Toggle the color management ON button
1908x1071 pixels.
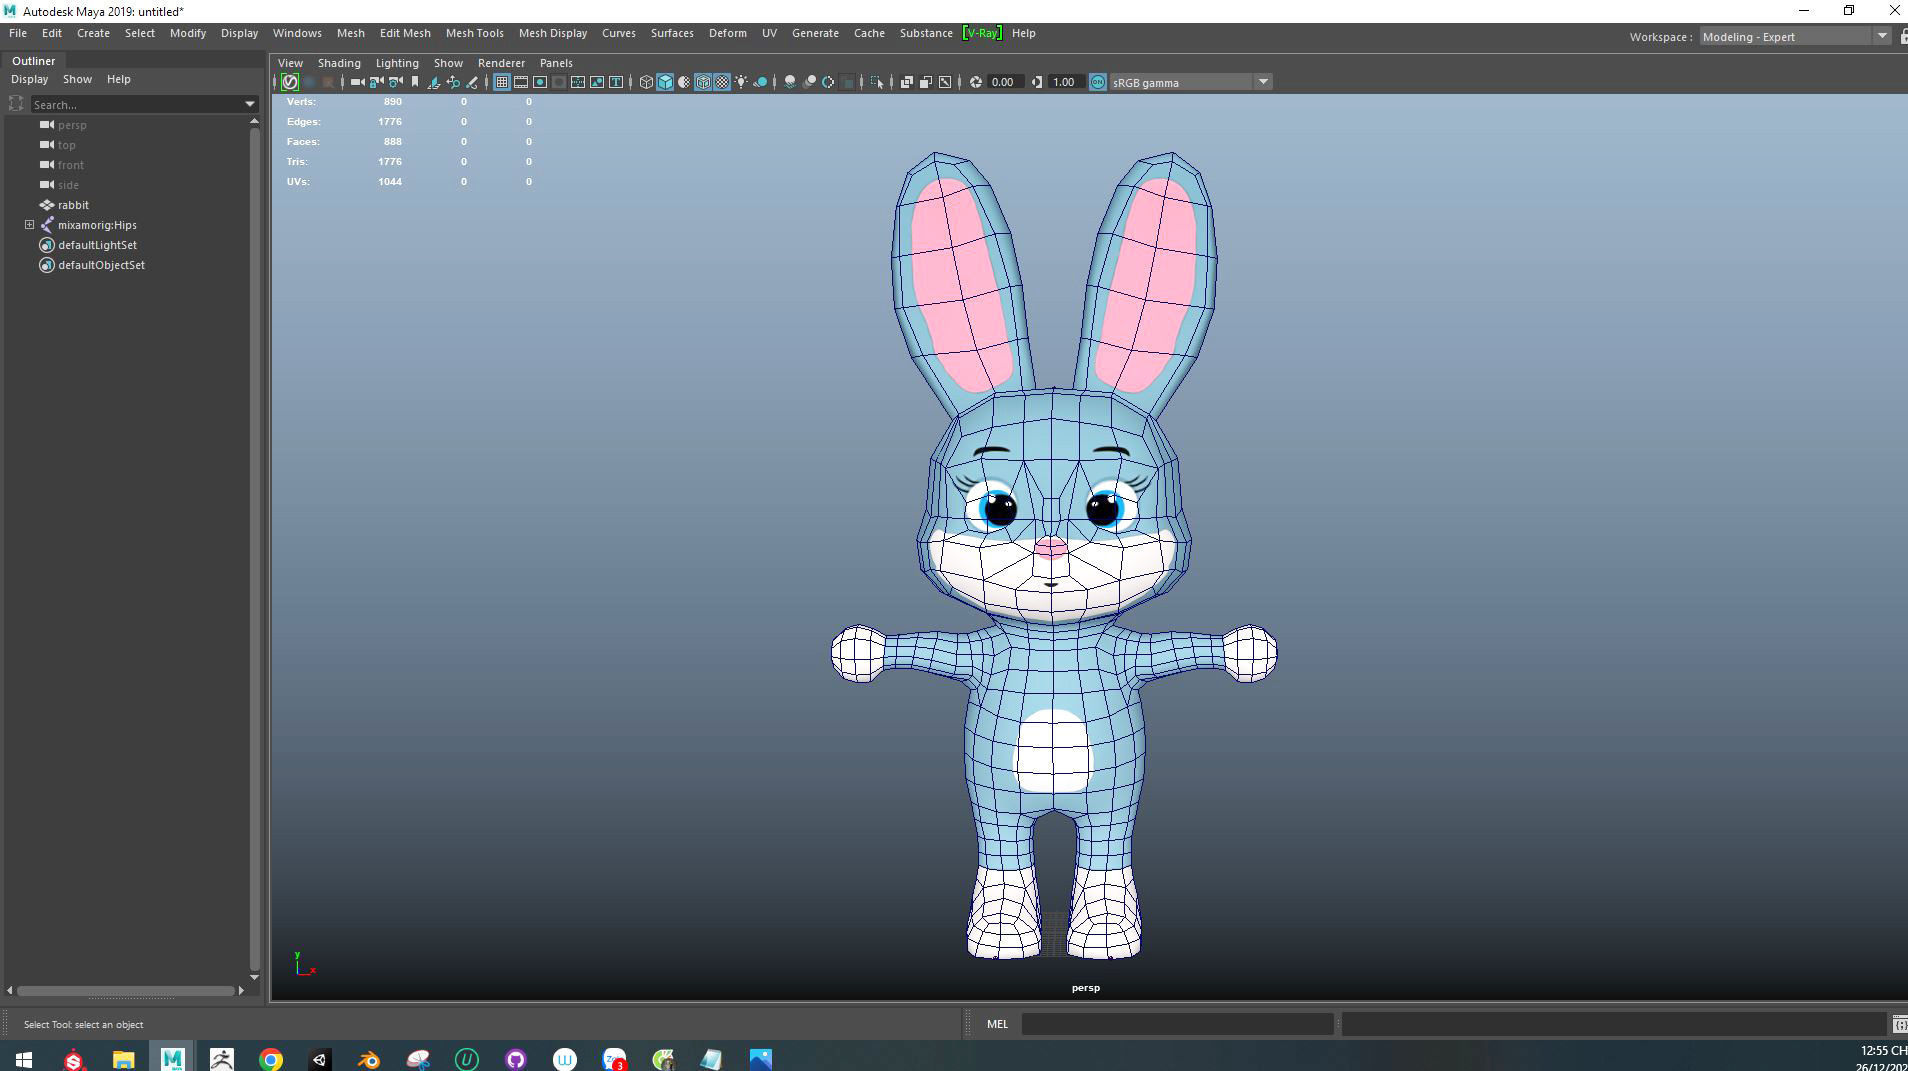pos(1097,82)
